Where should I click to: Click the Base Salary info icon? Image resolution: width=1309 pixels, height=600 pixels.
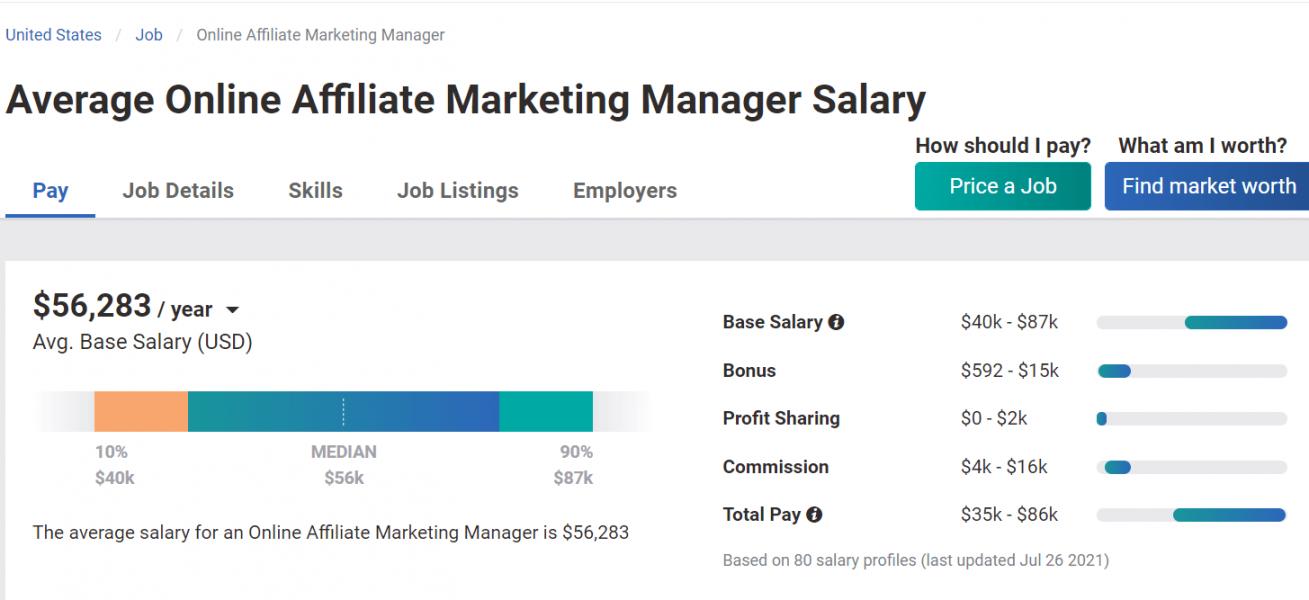836,322
